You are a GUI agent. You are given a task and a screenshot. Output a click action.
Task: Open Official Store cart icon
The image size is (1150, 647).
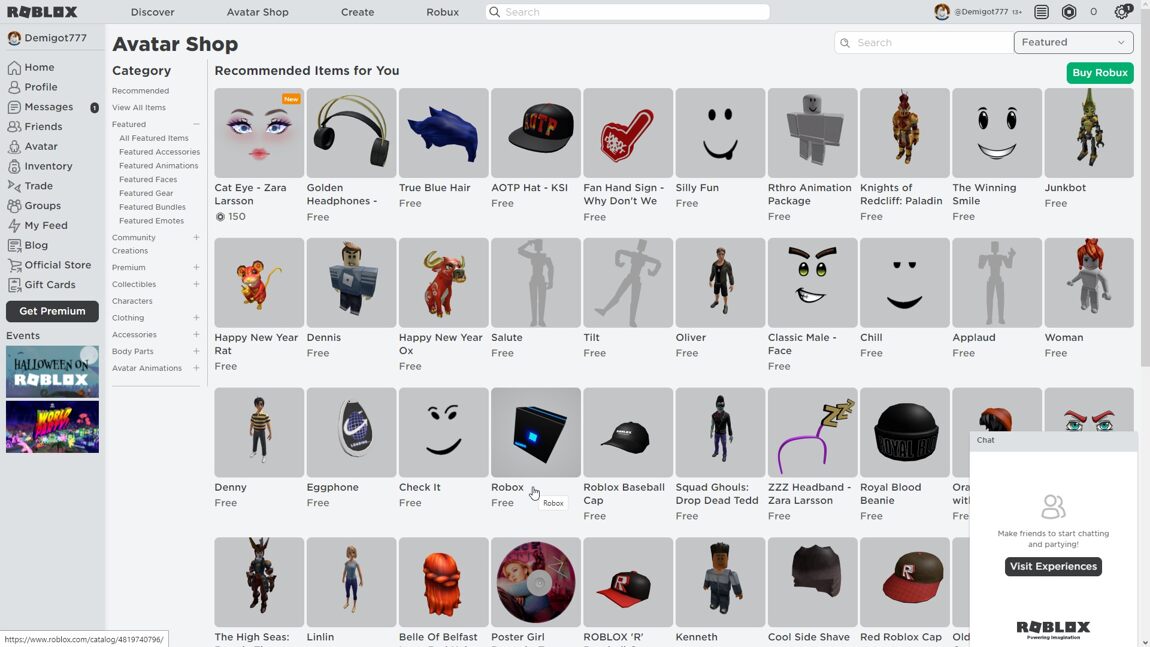coord(14,266)
